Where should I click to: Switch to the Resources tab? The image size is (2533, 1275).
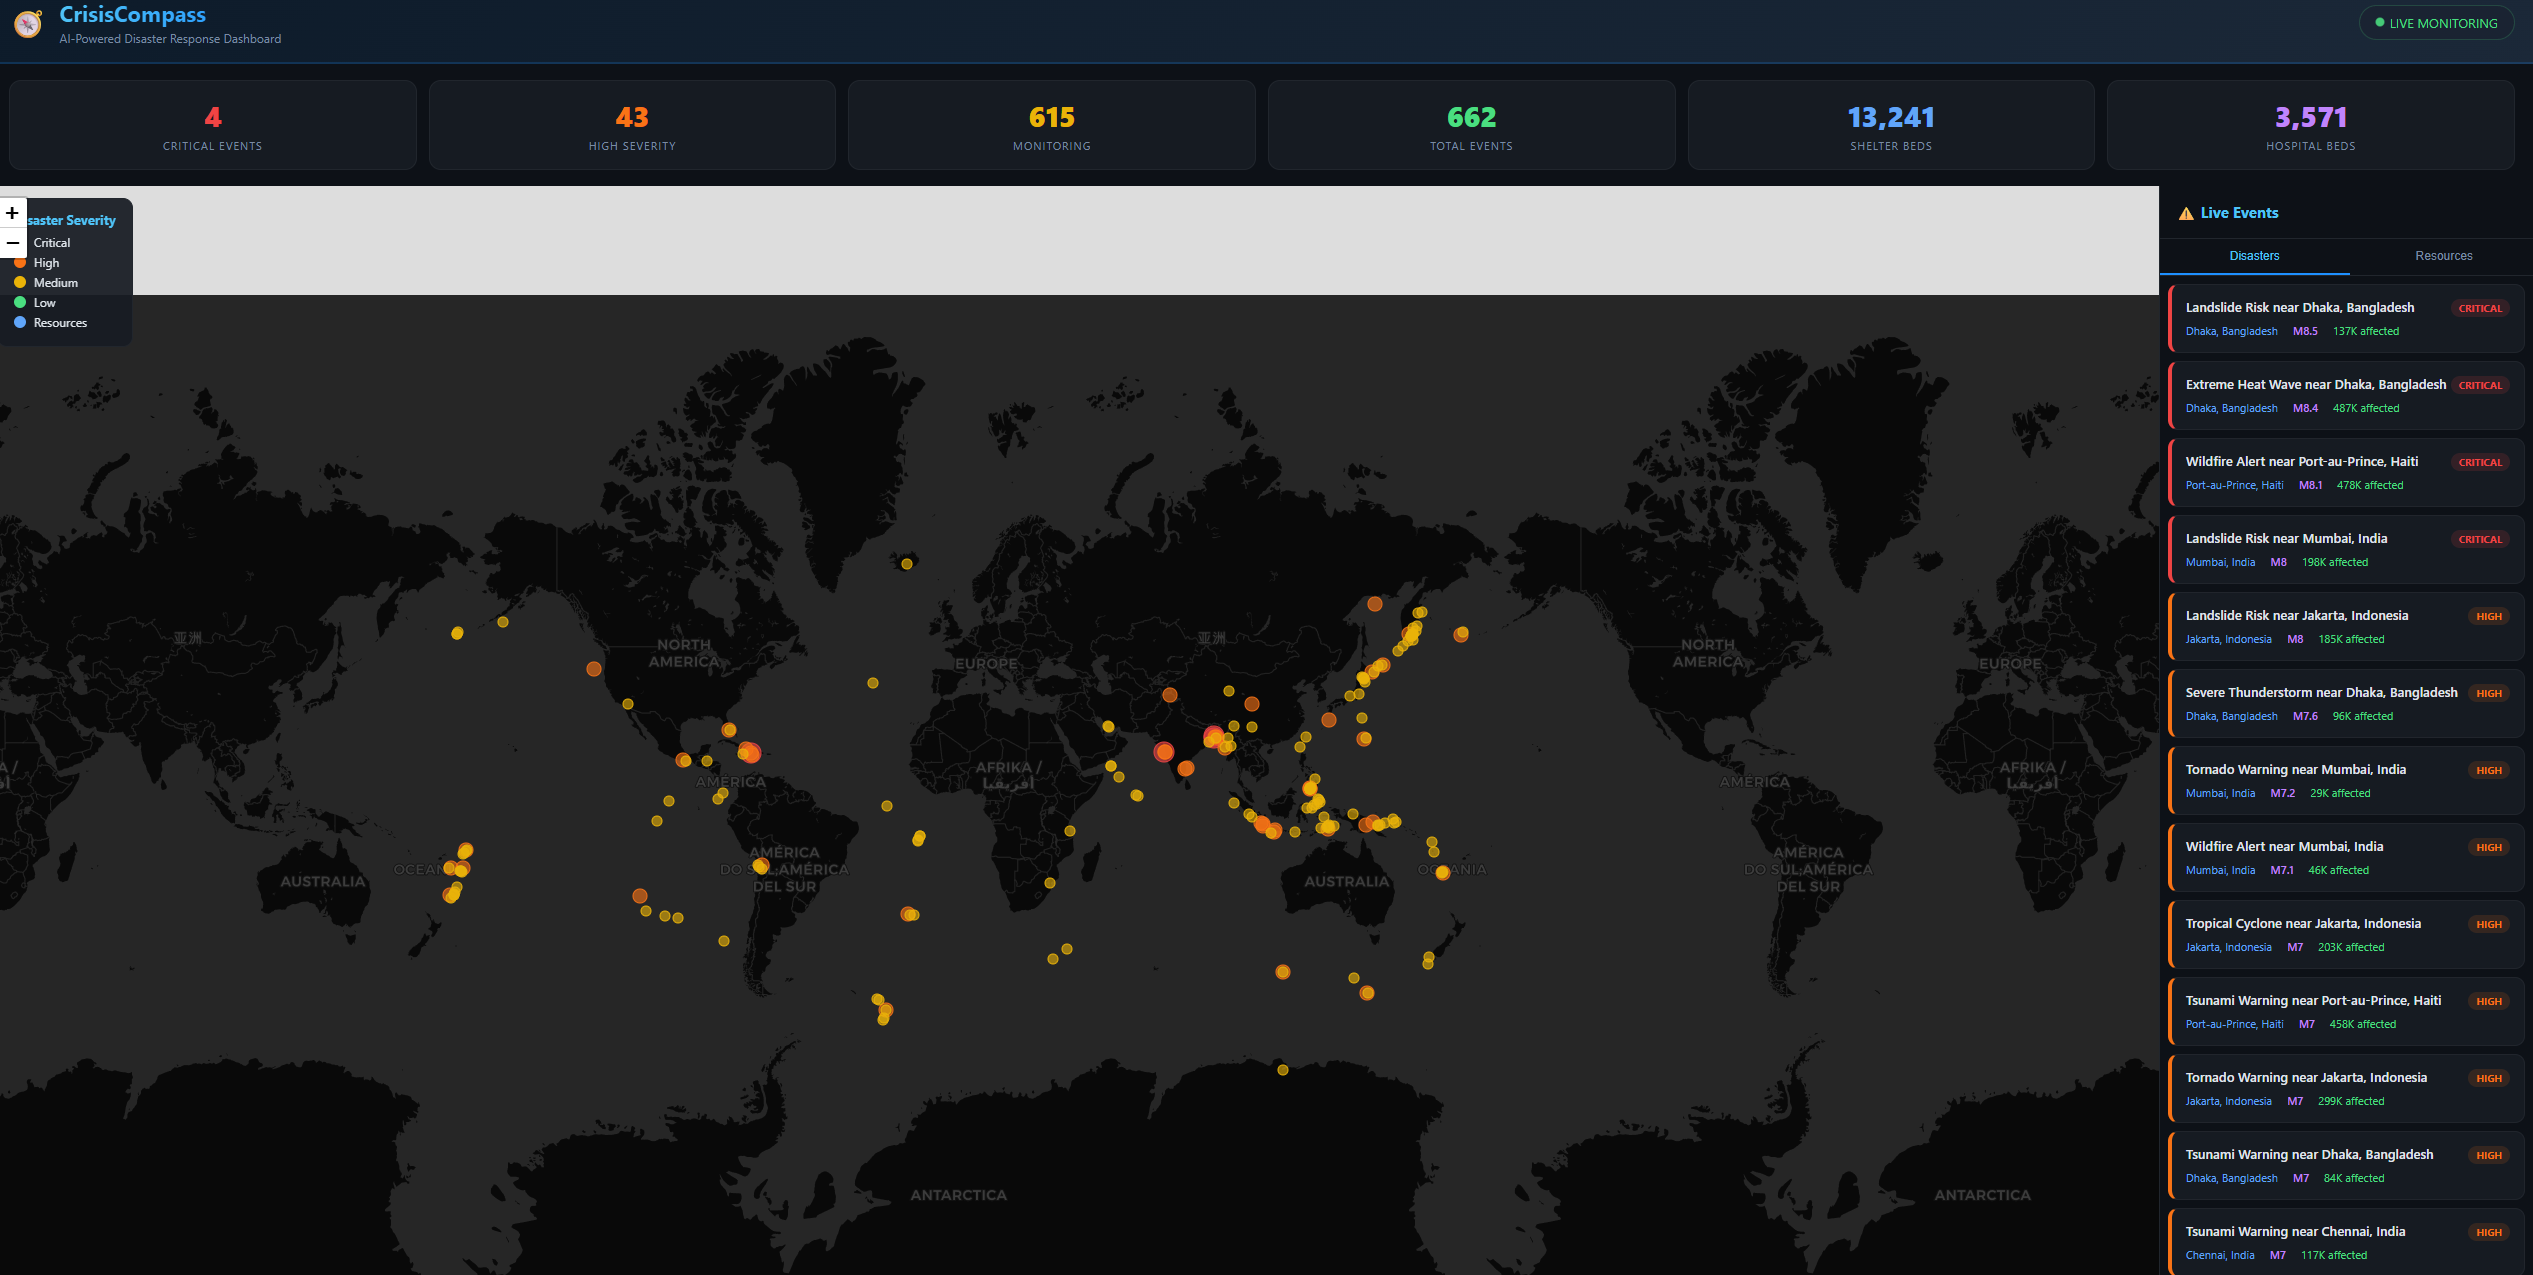click(x=2443, y=256)
